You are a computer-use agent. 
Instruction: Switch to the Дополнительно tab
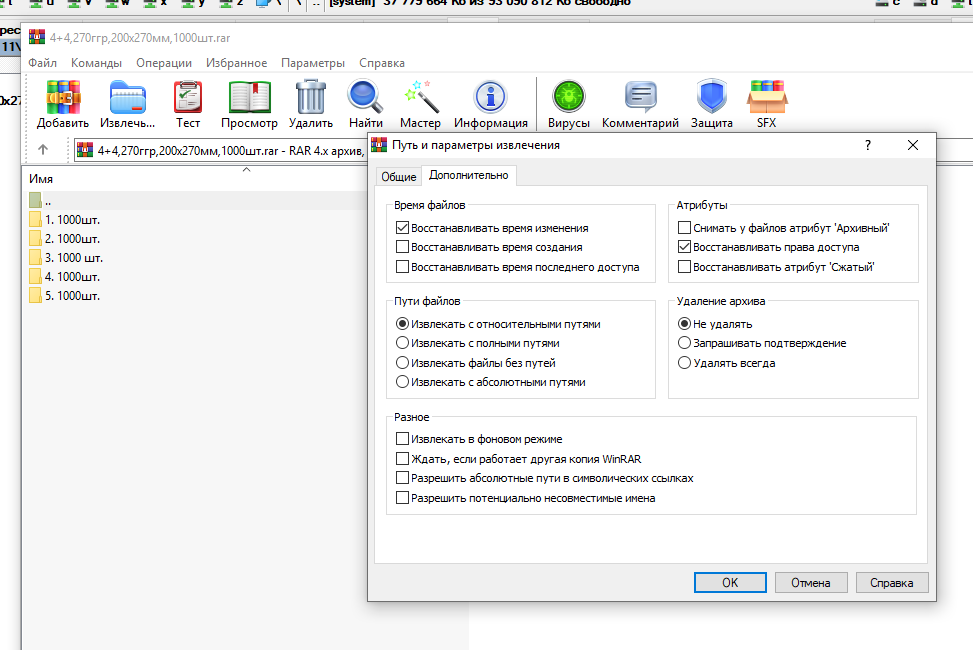[x=469, y=176]
